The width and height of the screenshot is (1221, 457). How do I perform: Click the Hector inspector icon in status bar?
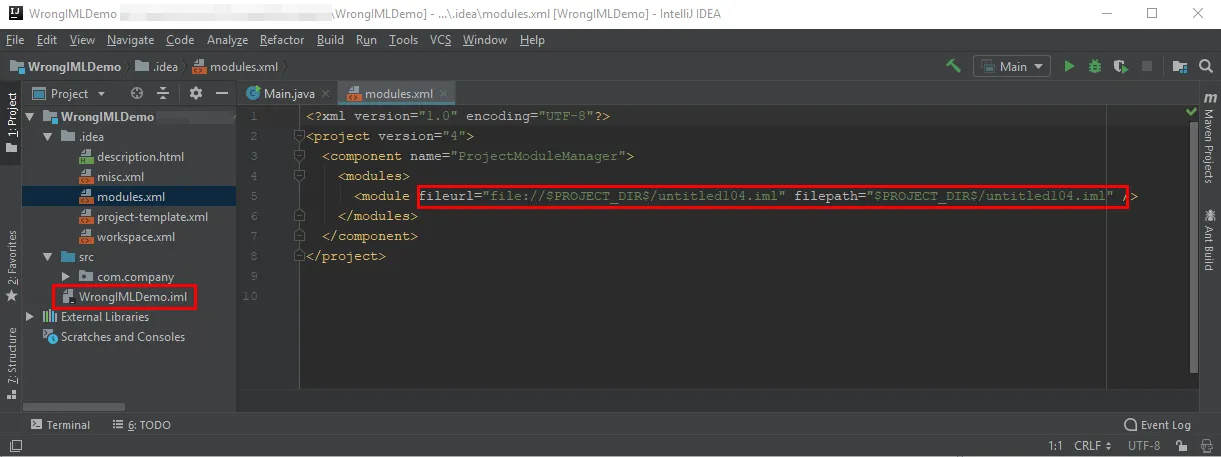click(1205, 445)
